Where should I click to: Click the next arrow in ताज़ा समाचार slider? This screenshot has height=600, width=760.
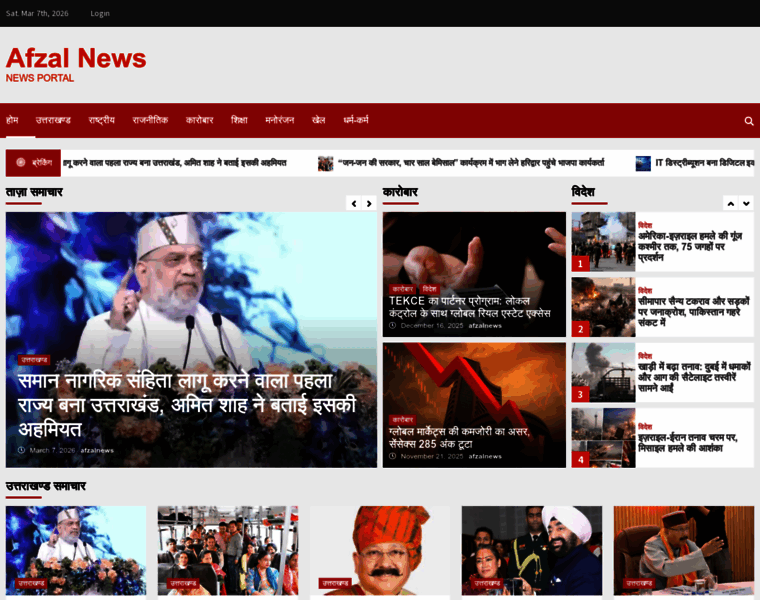(369, 203)
